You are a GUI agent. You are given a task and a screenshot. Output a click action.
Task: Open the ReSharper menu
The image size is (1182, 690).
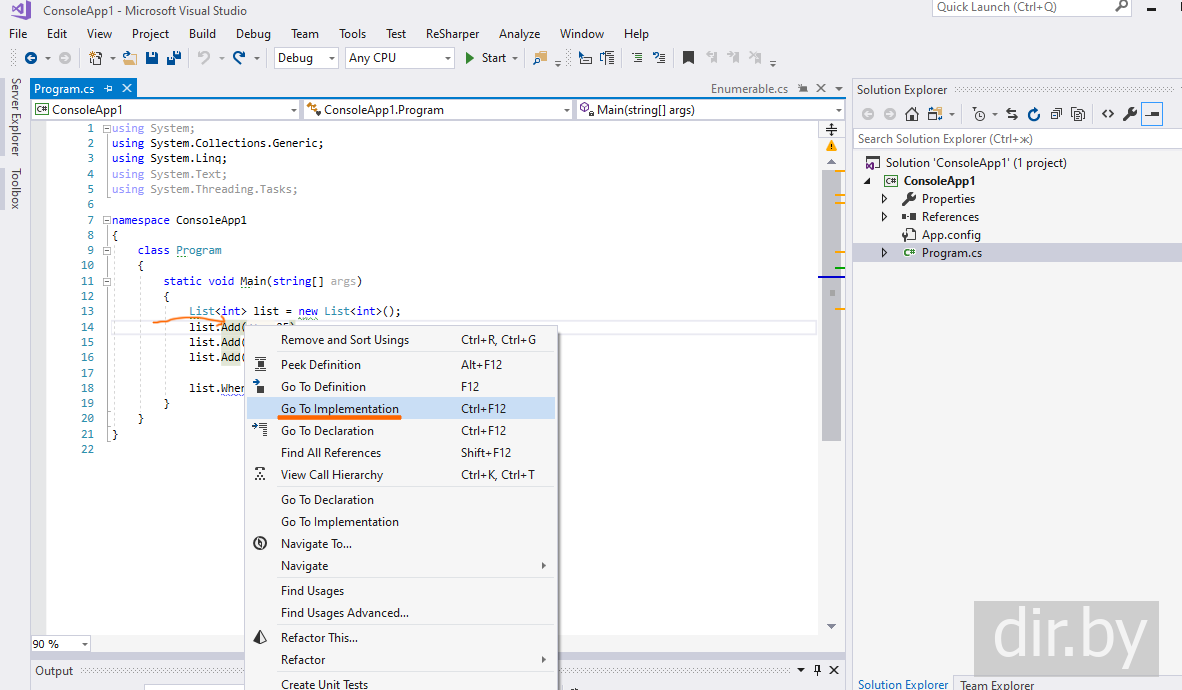click(x=452, y=34)
